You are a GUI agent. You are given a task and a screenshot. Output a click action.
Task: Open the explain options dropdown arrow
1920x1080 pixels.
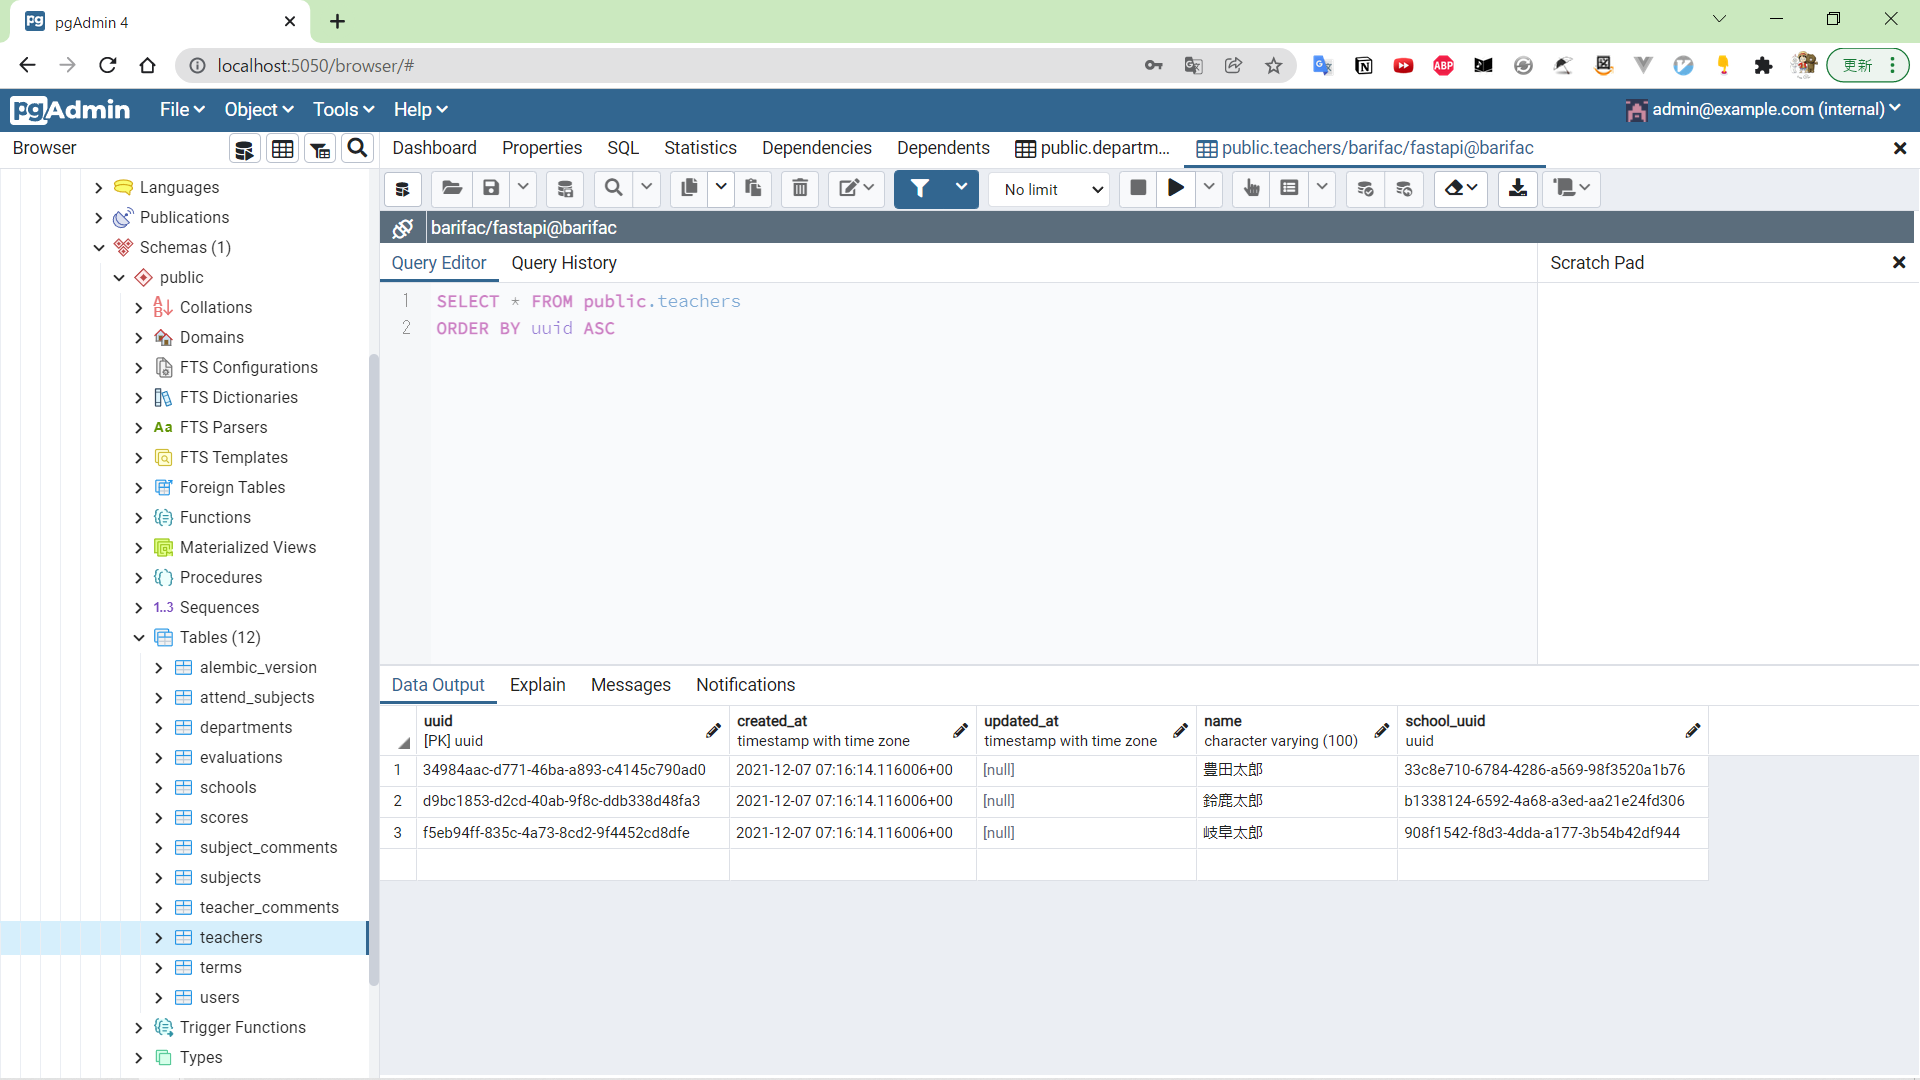(x=1322, y=189)
